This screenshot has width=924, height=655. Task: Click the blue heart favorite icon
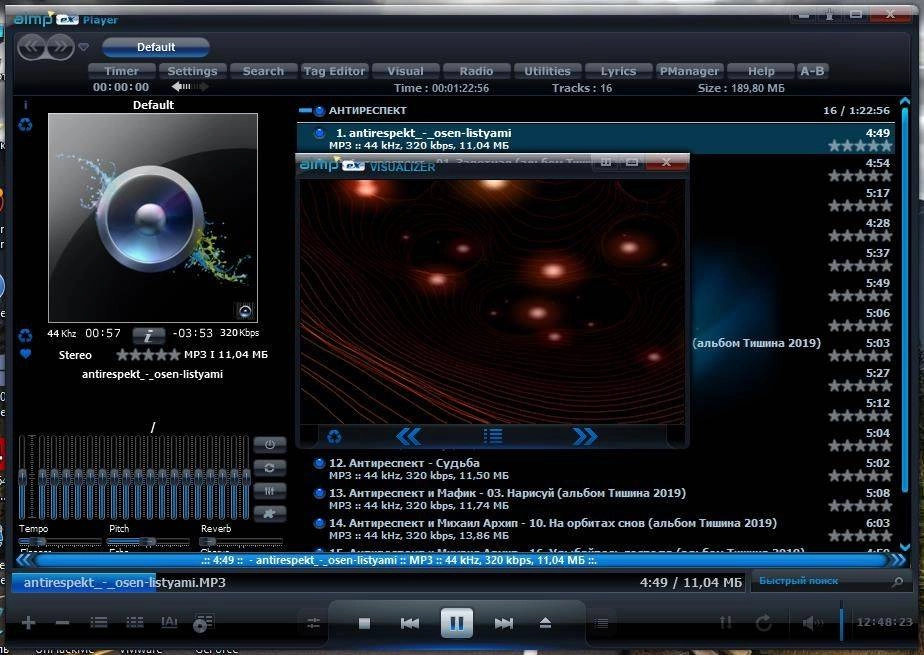25,354
